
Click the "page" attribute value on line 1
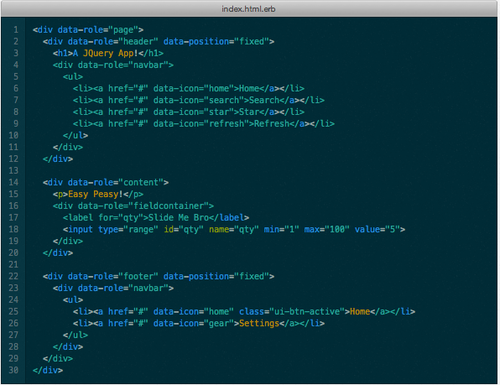[123, 30]
